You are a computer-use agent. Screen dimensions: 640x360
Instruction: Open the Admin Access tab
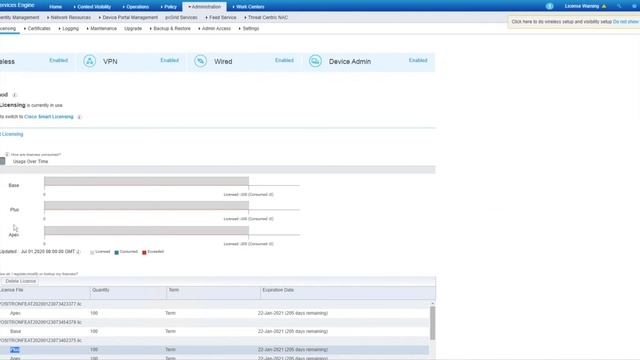[214, 29]
